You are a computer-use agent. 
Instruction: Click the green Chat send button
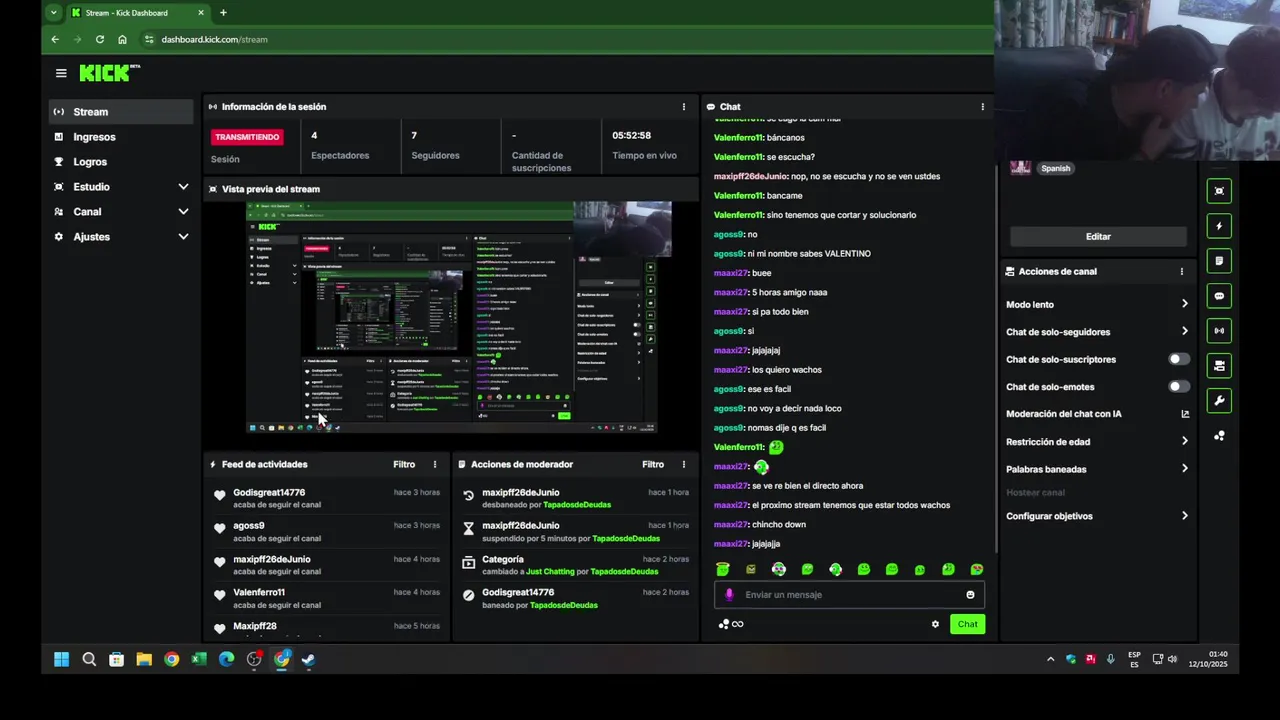point(967,624)
